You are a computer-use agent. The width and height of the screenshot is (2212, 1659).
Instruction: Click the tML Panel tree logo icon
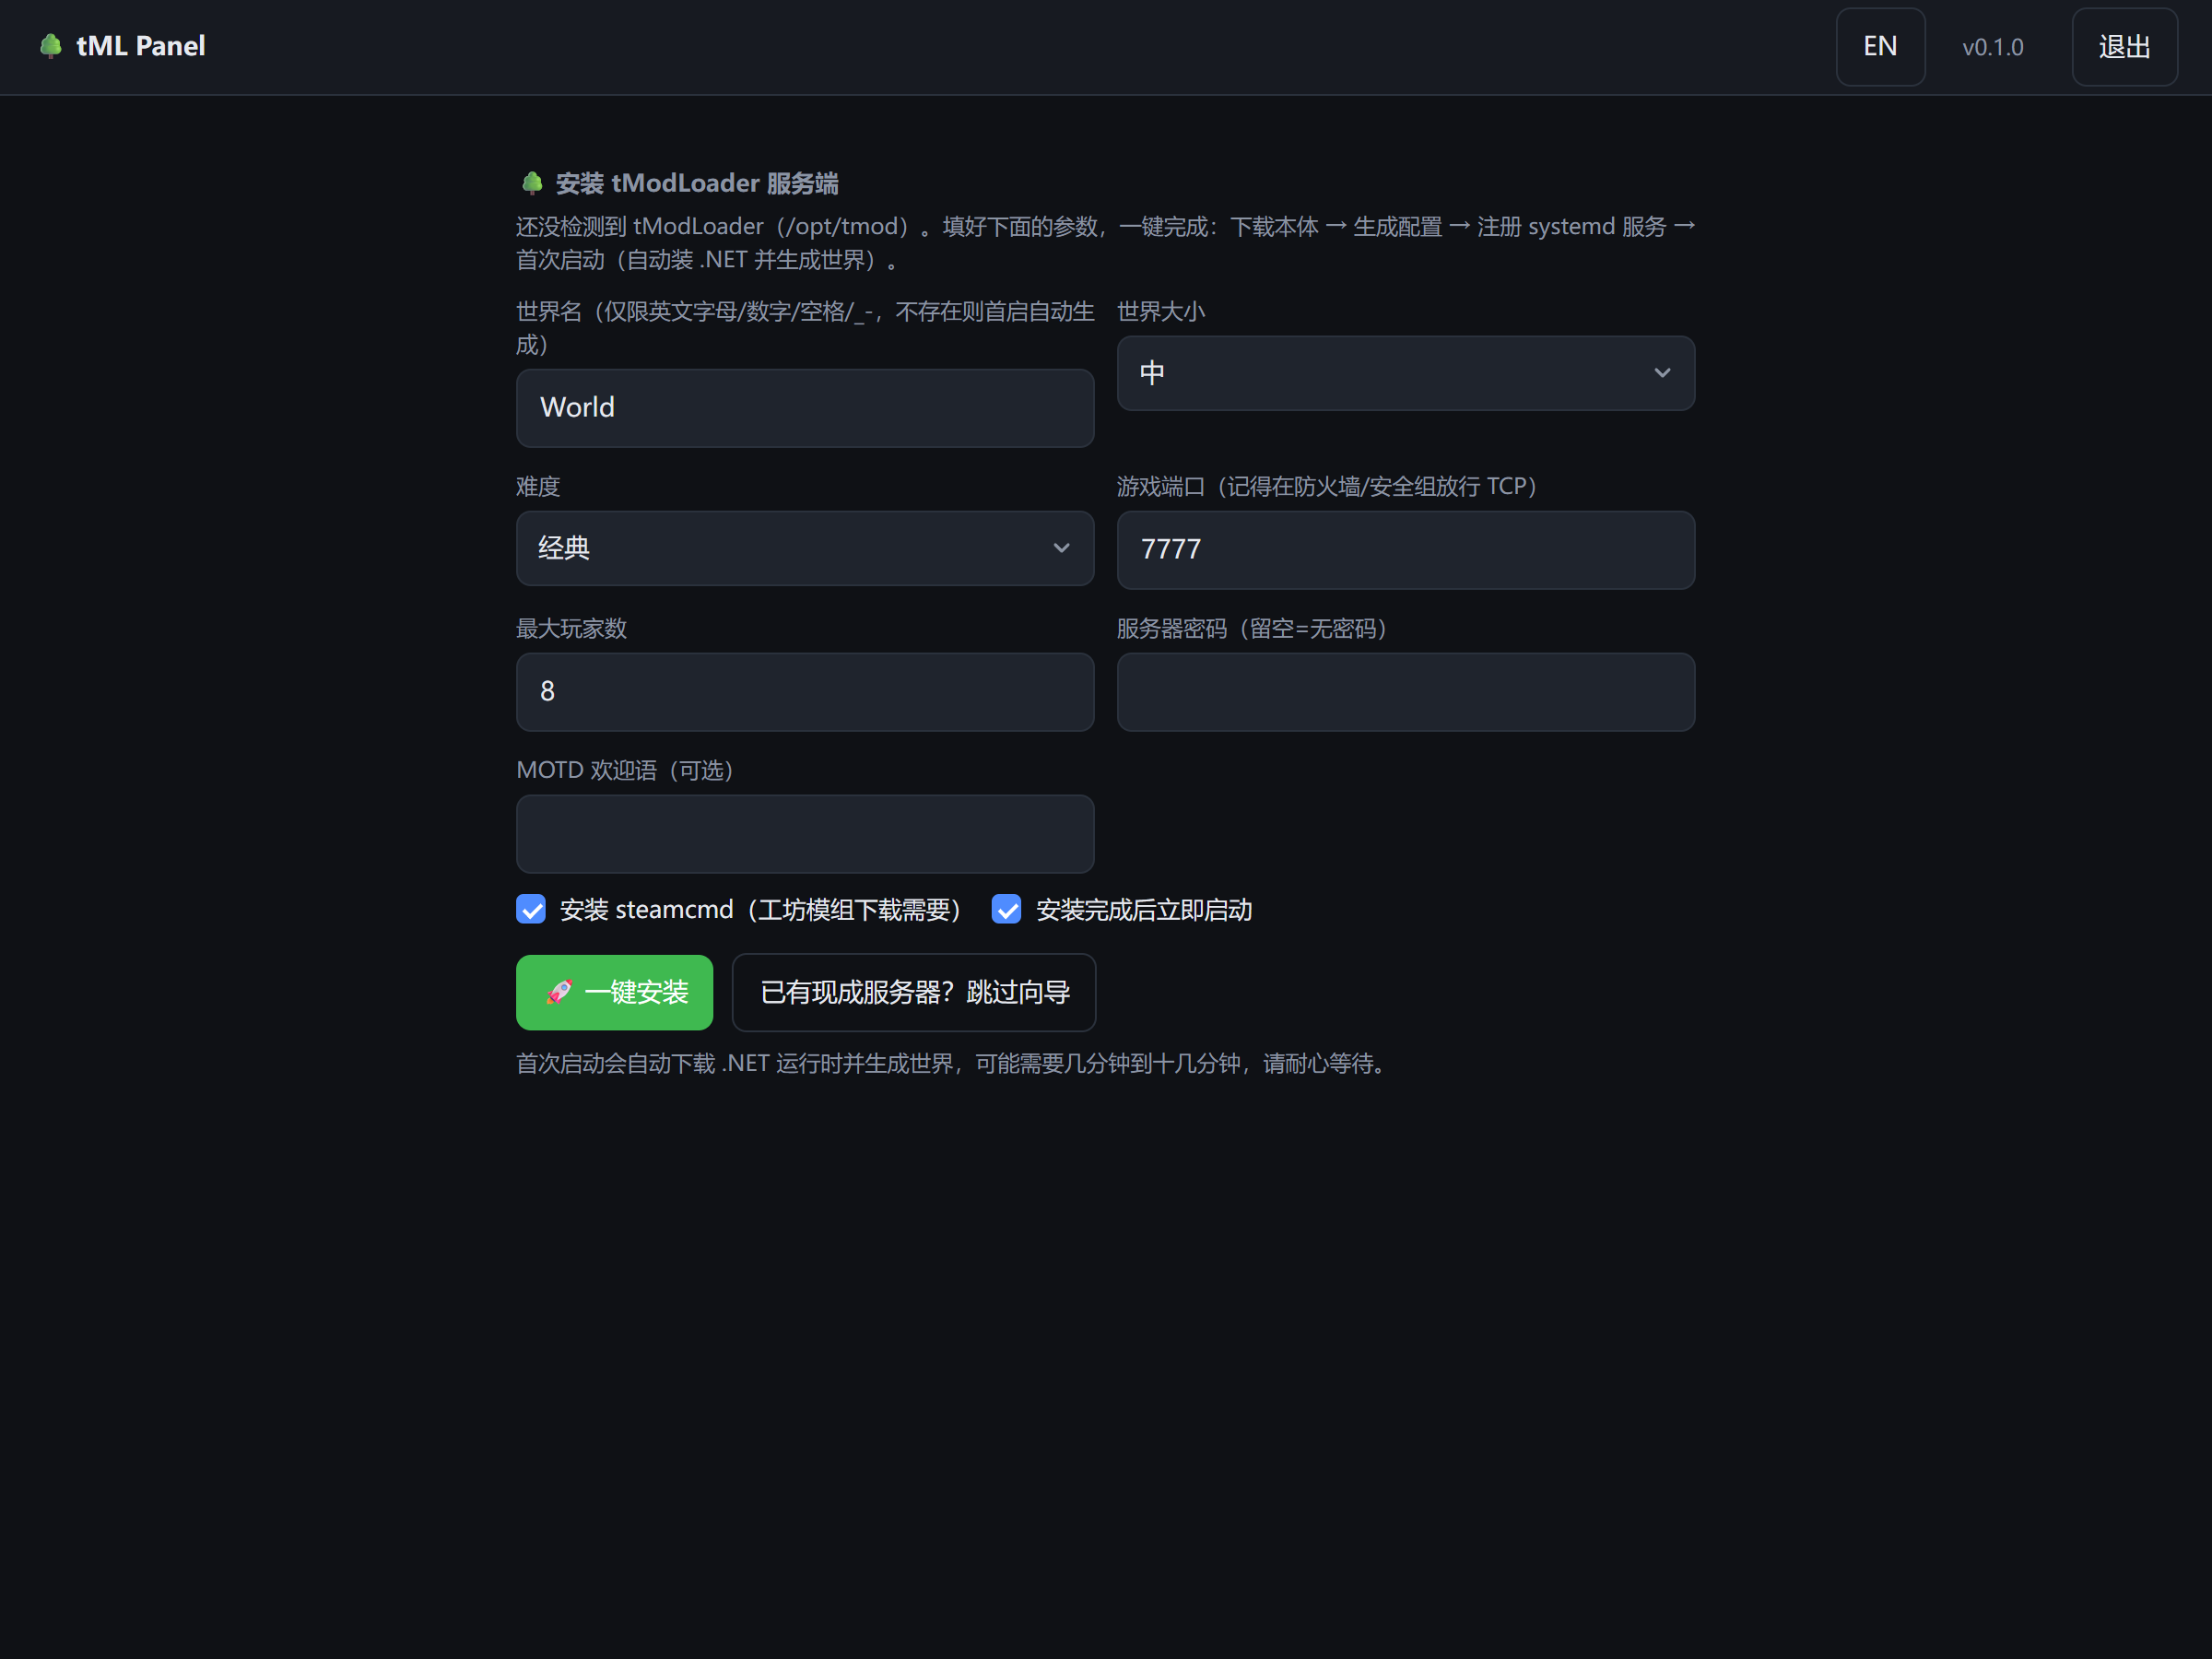(x=51, y=46)
